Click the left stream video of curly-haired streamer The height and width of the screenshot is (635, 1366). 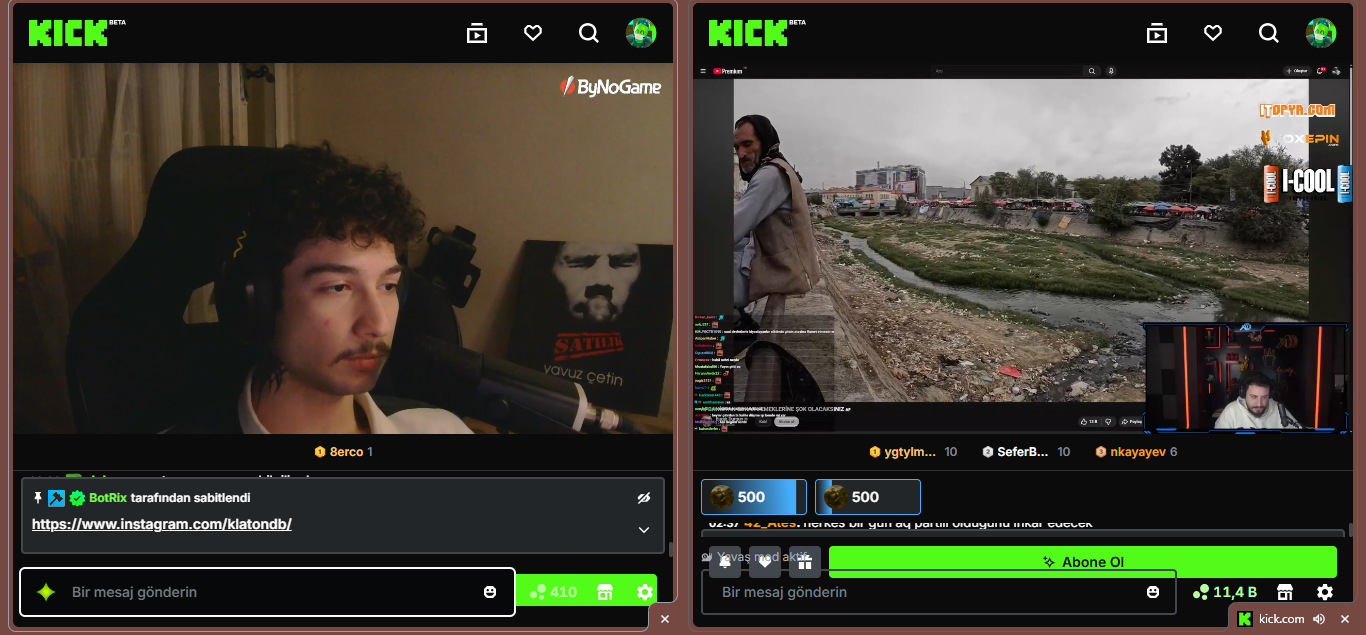343,249
